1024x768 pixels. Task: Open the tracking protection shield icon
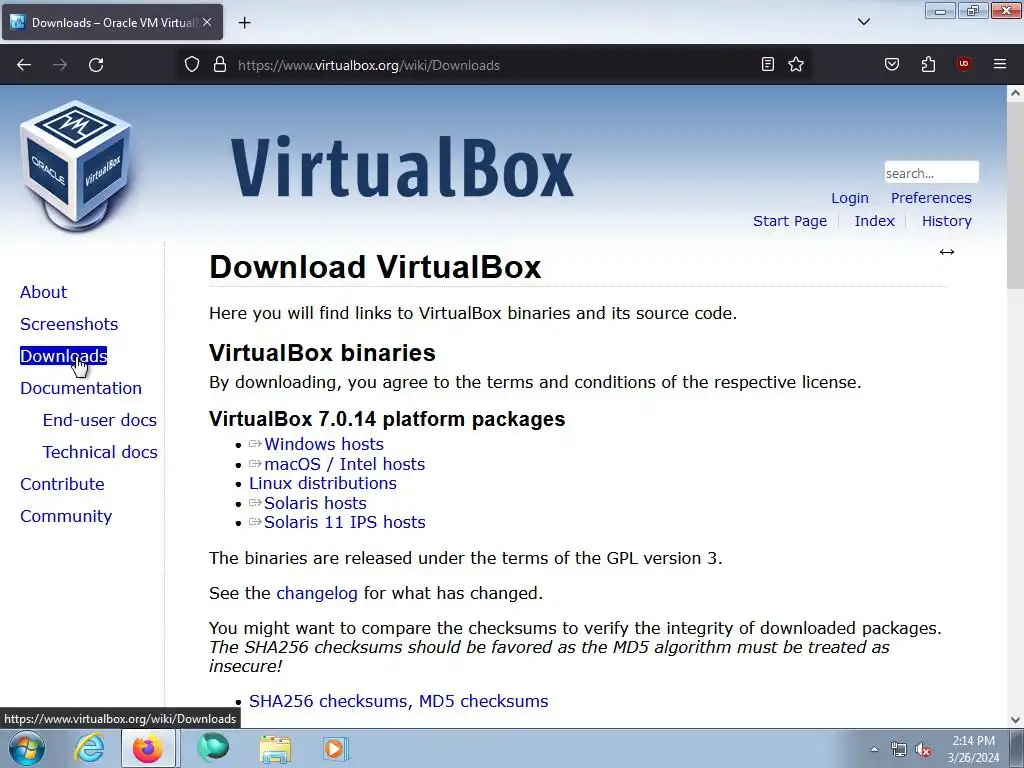tap(191, 65)
